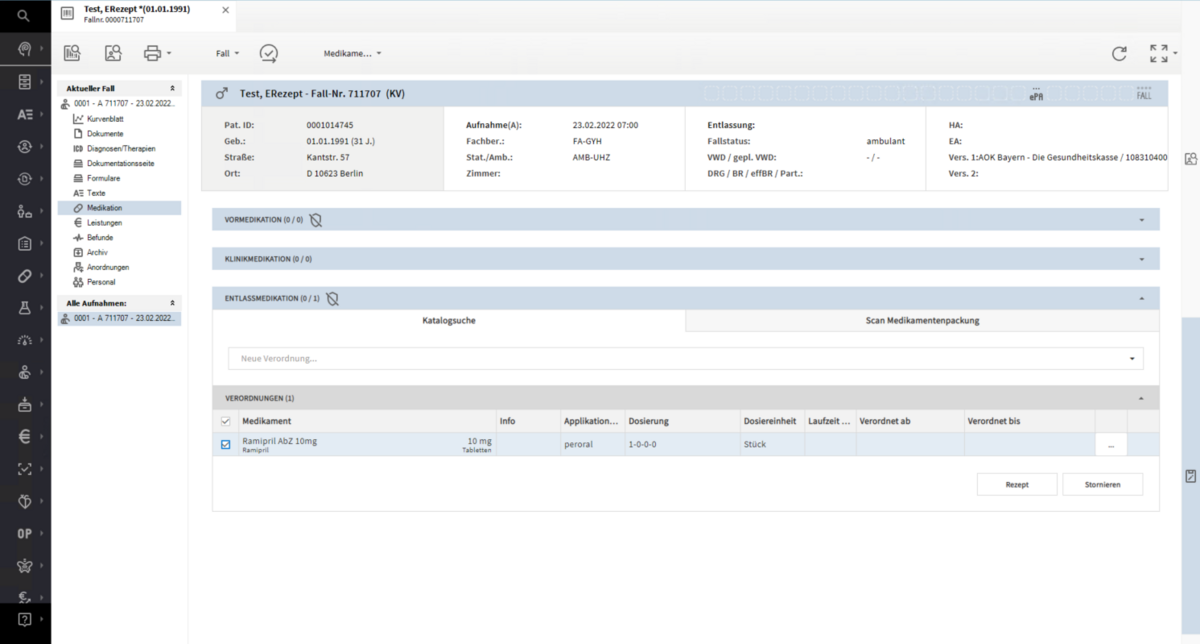Collapse the Aktueller Fall panel
This screenshot has width=1200, height=644.
173,88
